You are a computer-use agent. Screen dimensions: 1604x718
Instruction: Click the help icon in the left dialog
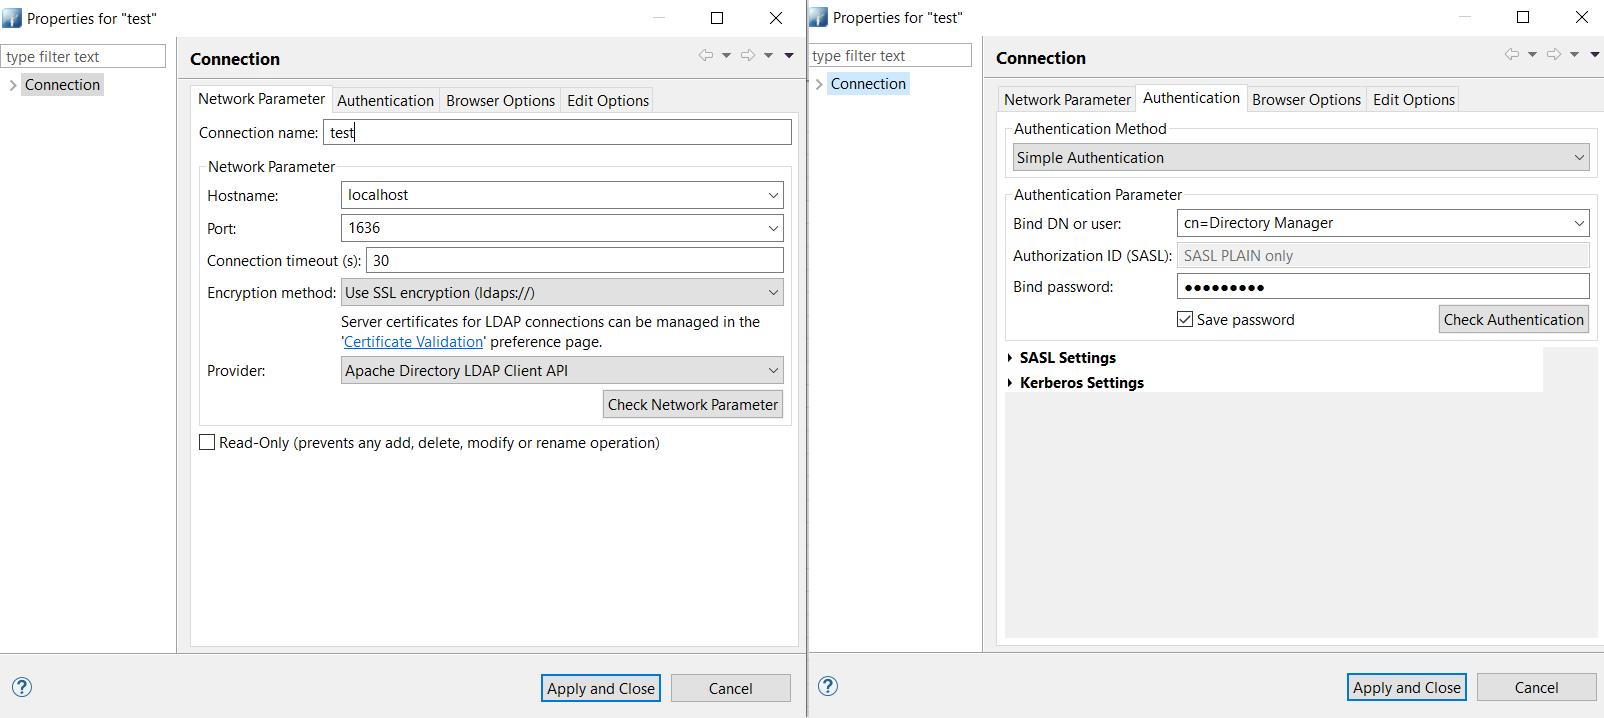coord(22,687)
